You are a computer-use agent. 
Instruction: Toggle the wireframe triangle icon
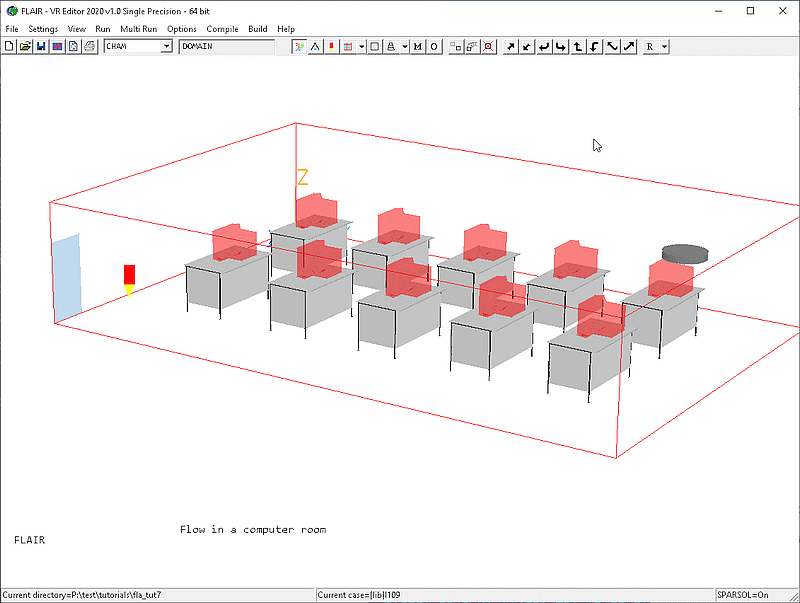coord(315,46)
